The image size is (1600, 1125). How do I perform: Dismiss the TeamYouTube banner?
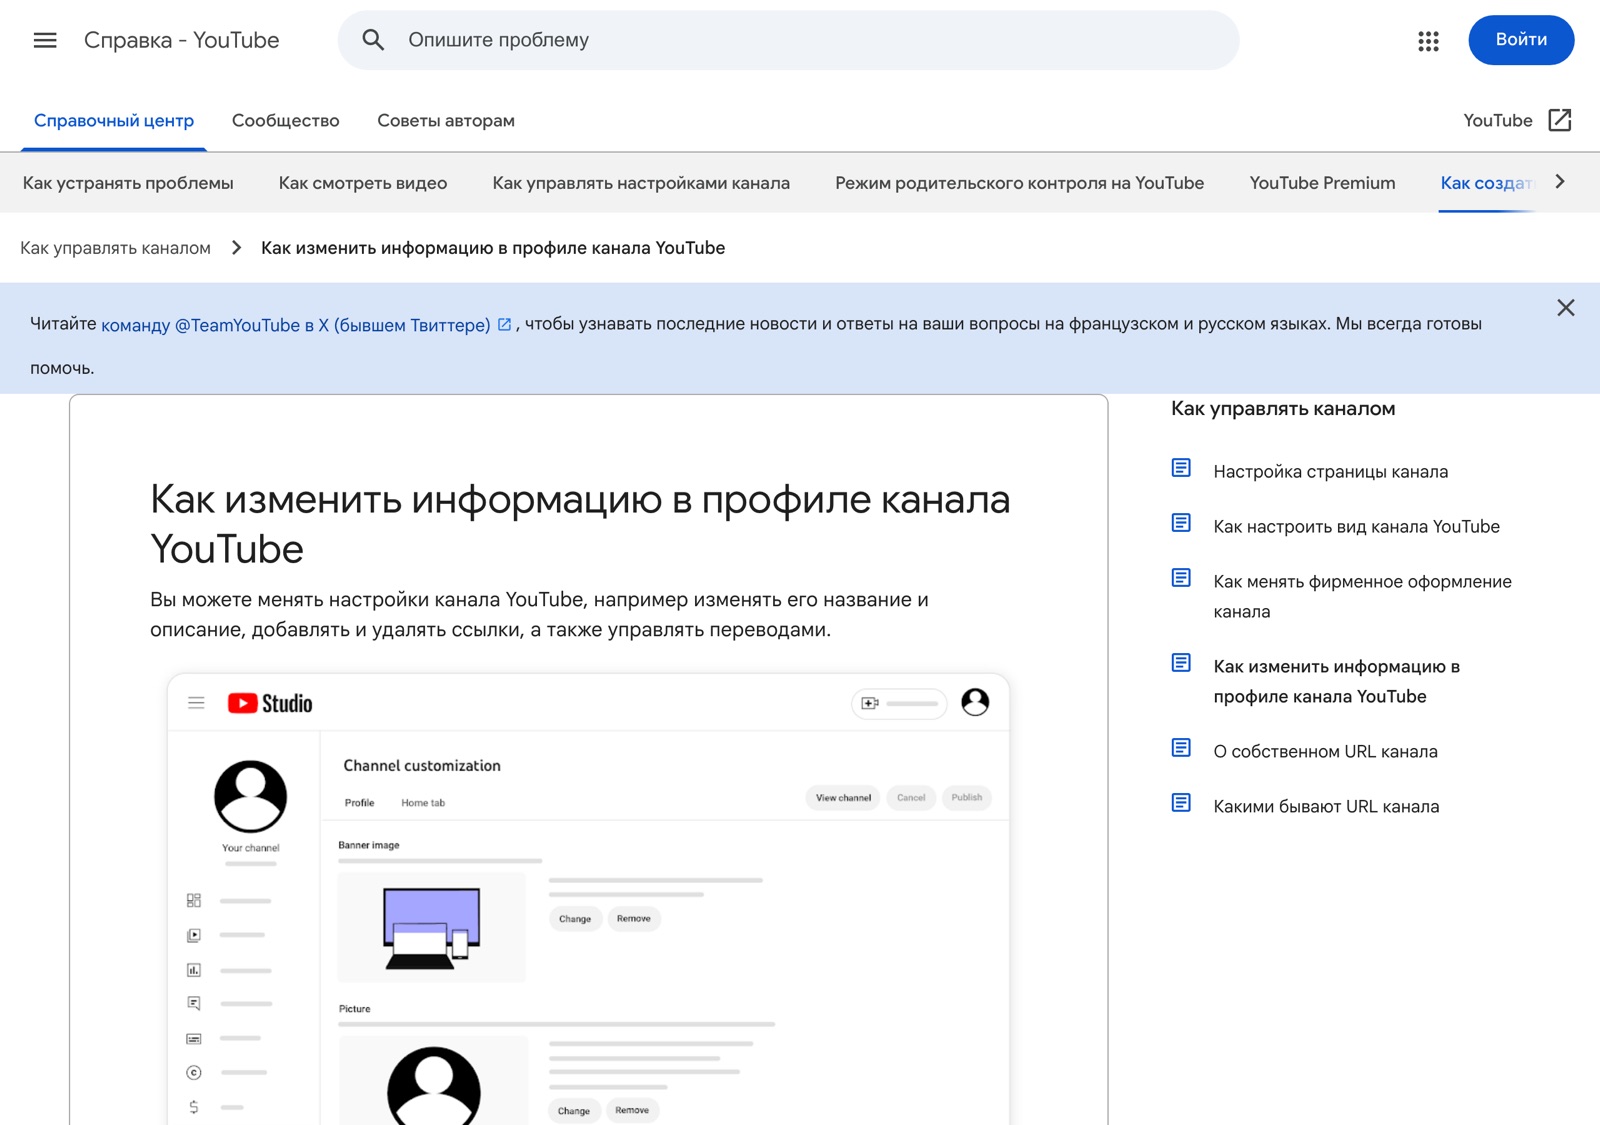point(1565,308)
